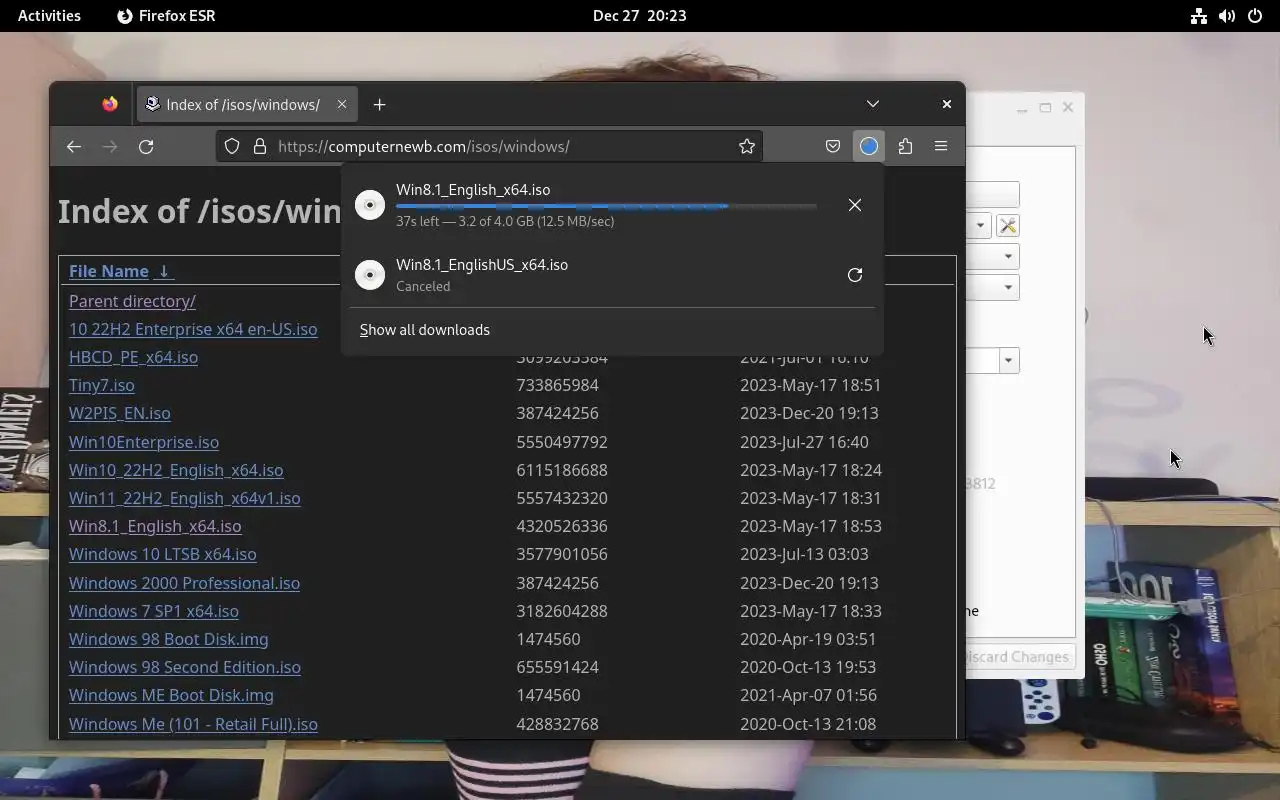The height and width of the screenshot is (800, 1280).
Task: Click the Index of /isos/win page heading
Action: click(200, 211)
